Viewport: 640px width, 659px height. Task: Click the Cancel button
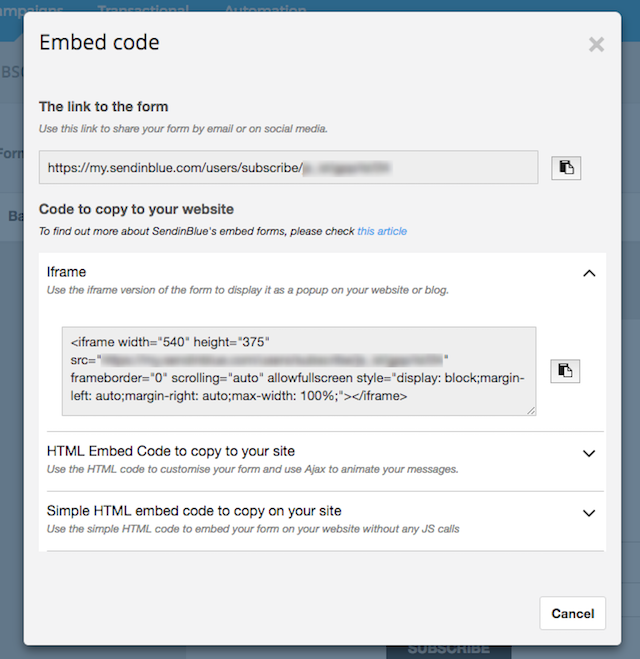pos(572,613)
